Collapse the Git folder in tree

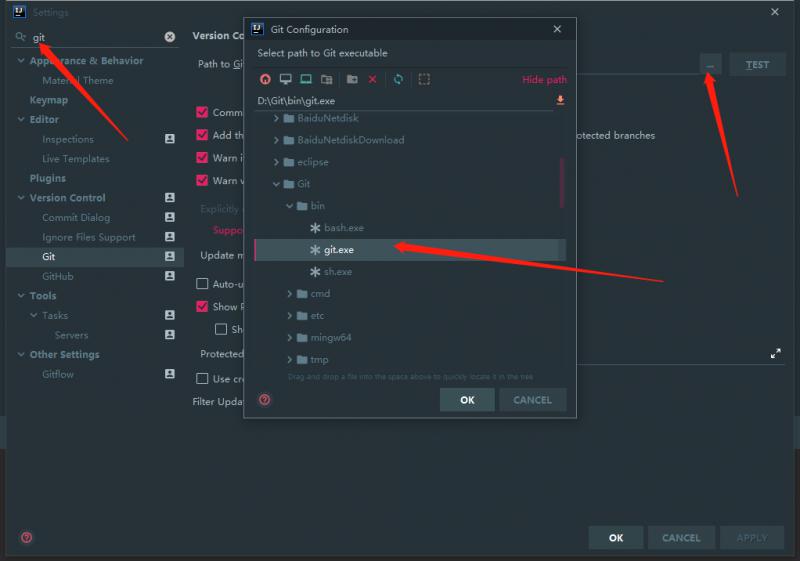(276, 184)
